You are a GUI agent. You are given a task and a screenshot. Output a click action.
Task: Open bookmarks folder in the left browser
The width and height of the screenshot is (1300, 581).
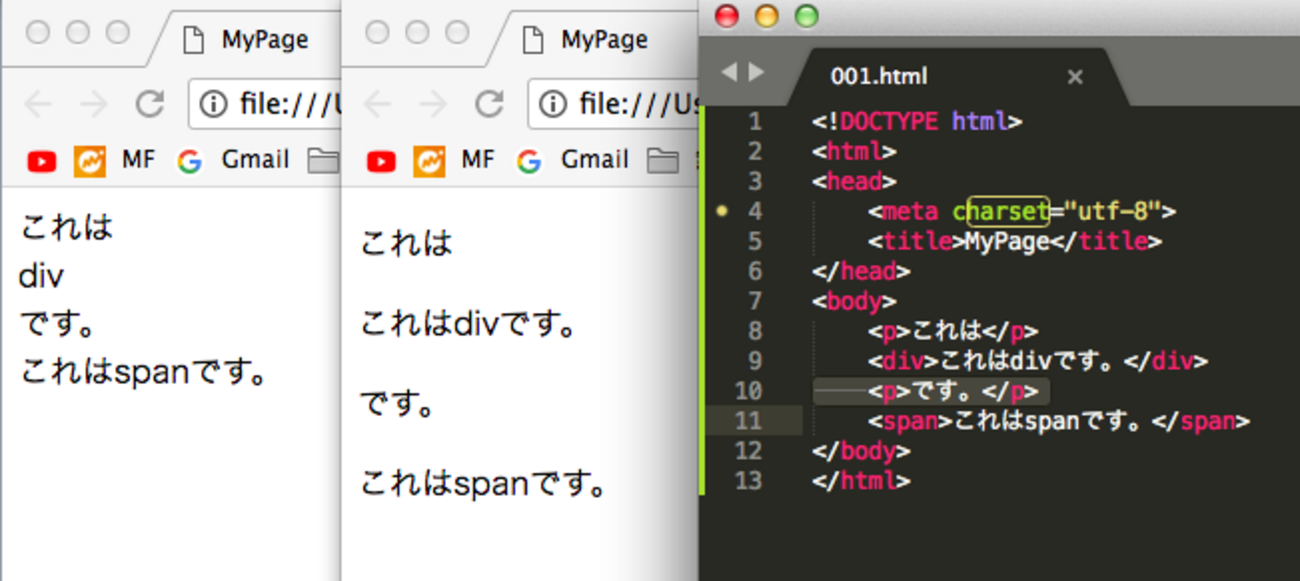tap(322, 161)
